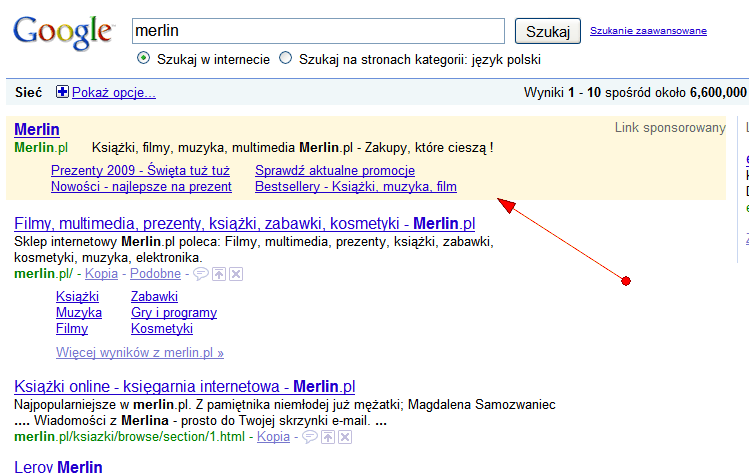This screenshot has height=473, width=749.
Task: Open the 'Zabawki' sitelink
Action: [154, 297]
